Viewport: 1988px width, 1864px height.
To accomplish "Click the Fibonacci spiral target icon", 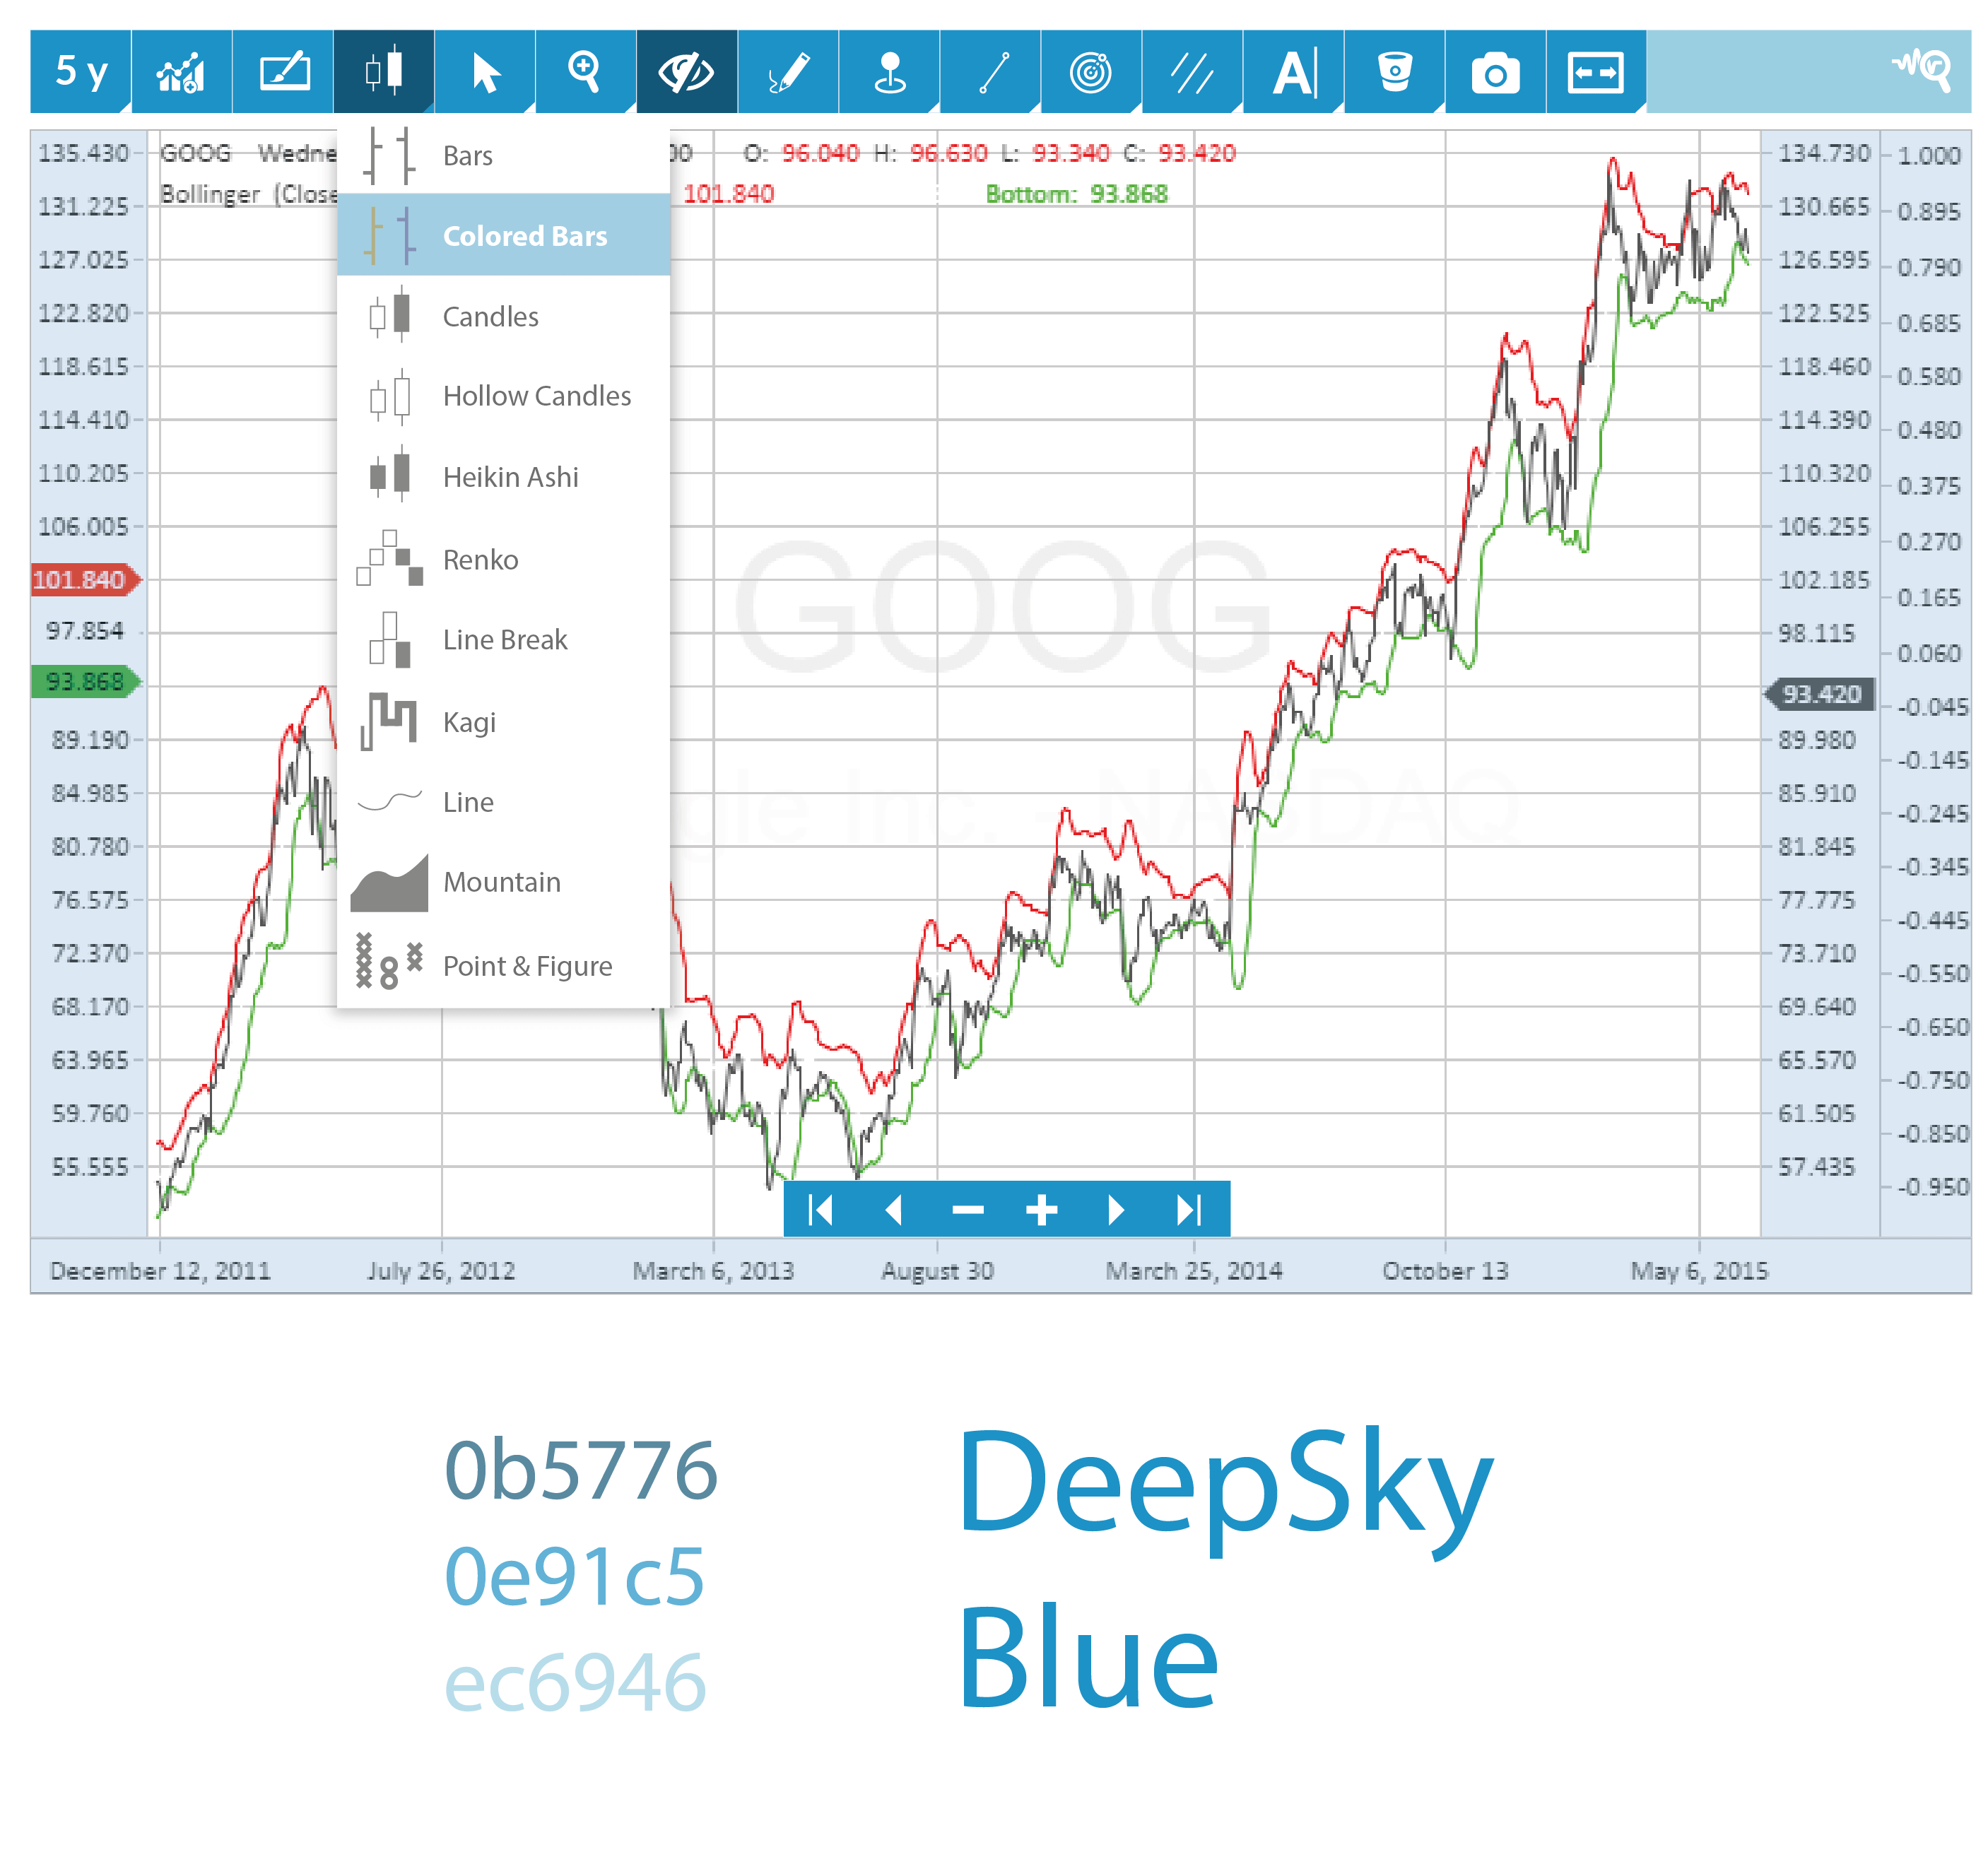I will tap(1091, 72).
